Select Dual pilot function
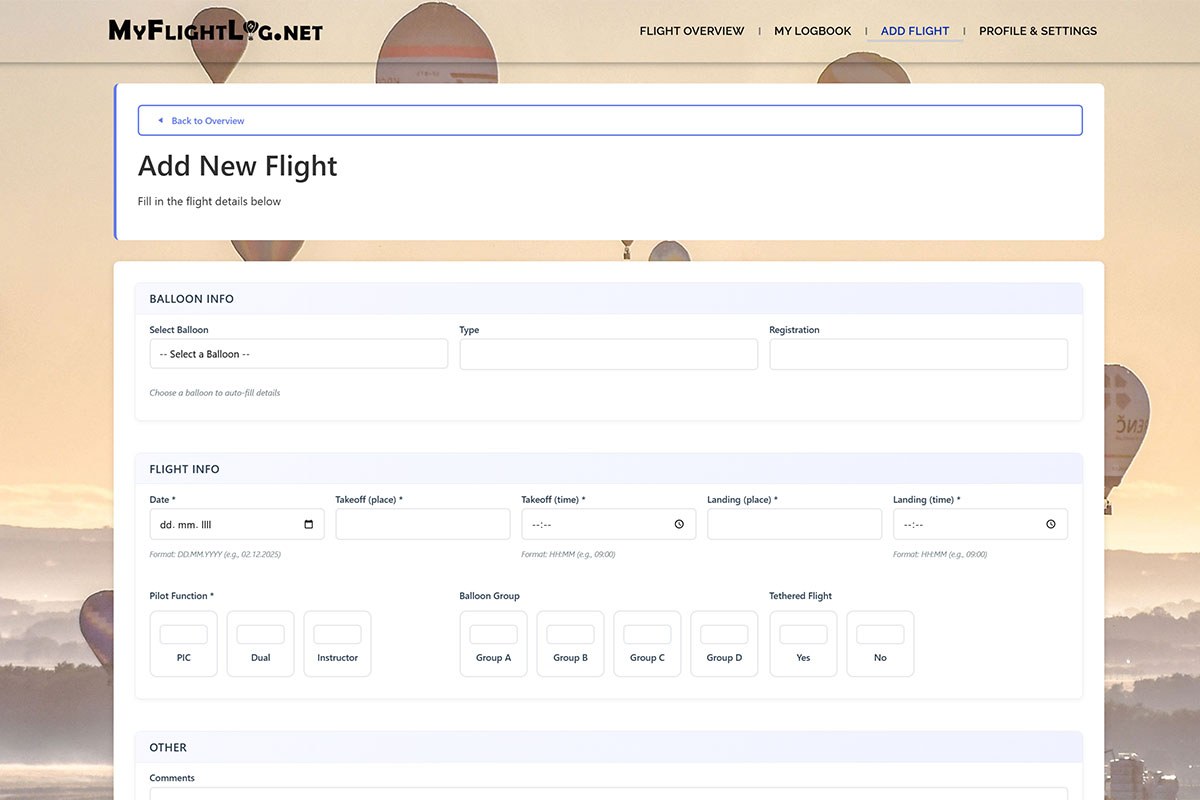 coord(260,643)
